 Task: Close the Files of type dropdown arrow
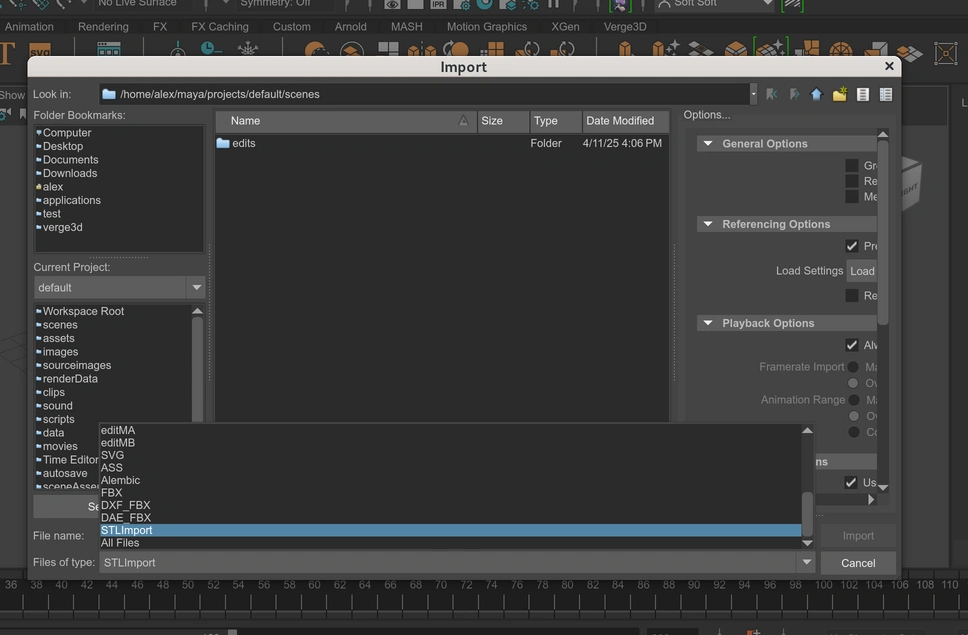tap(806, 562)
